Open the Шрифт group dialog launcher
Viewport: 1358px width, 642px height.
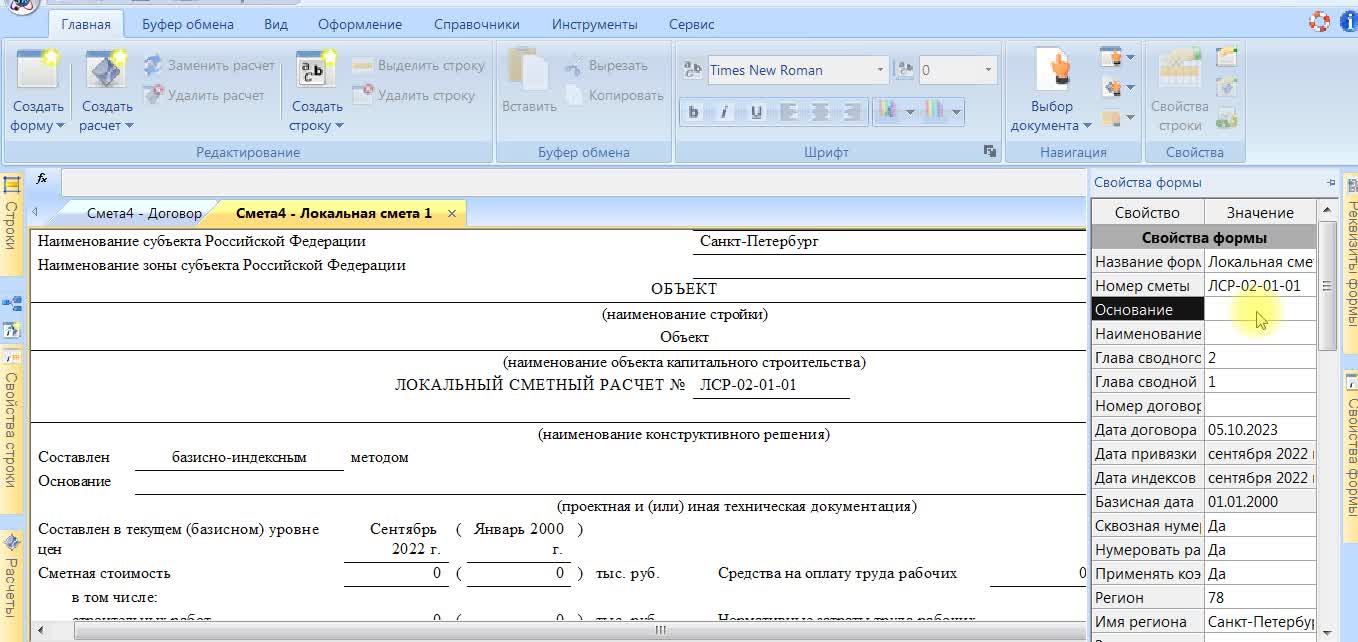990,151
